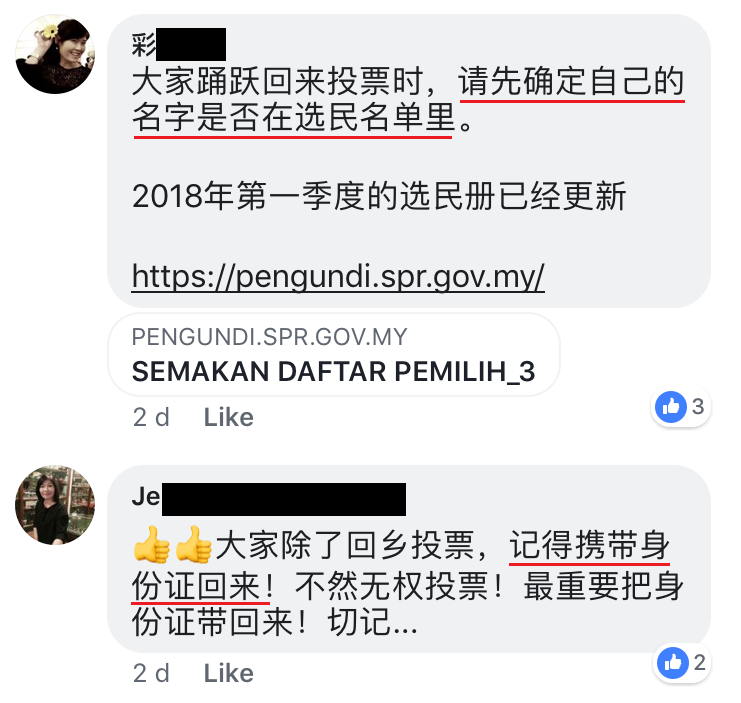Viewport: 741px width, 703px height.
Task: Click the underlined 记得携带身份证回来 text
Action: tap(589, 547)
